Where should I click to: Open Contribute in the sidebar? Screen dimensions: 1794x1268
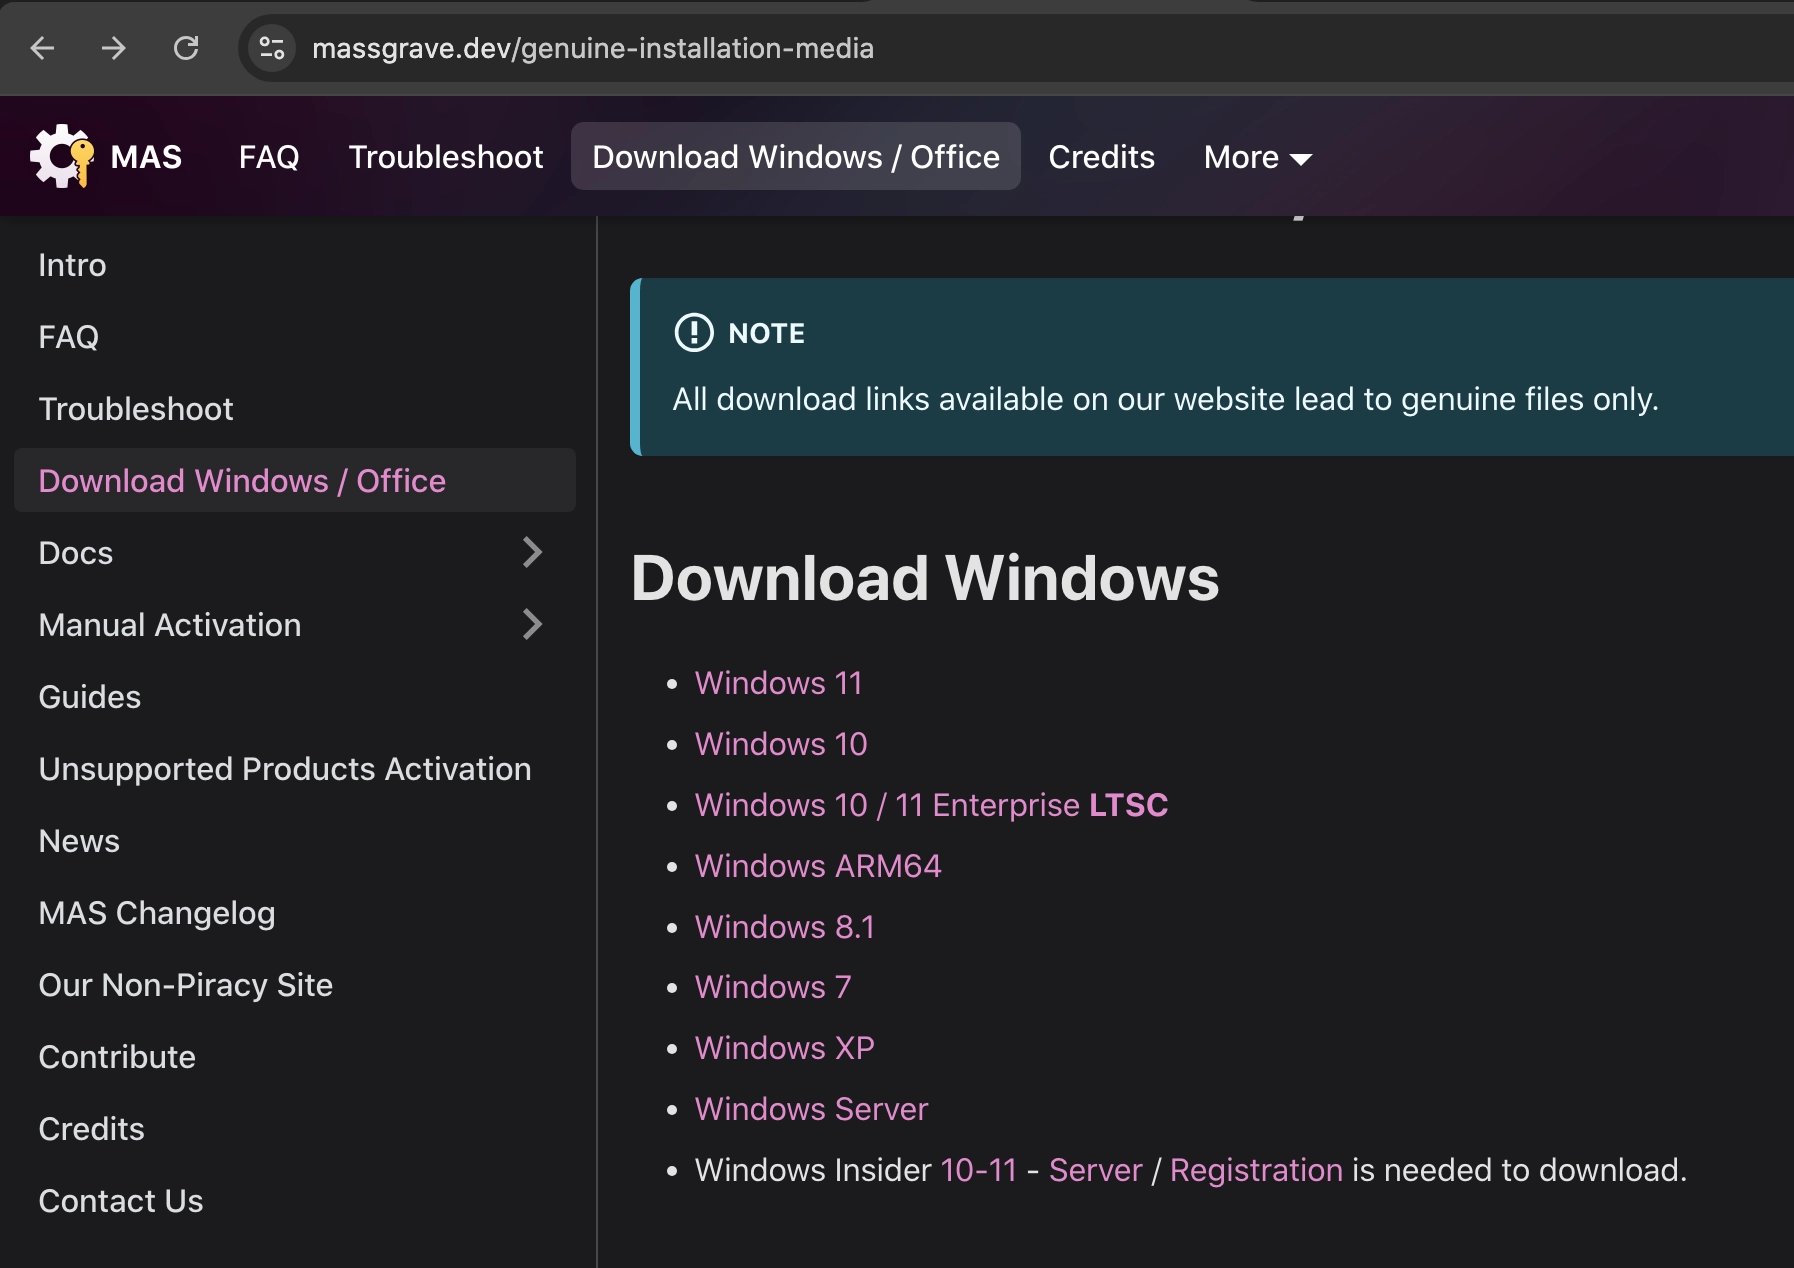[x=295, y=1057]
